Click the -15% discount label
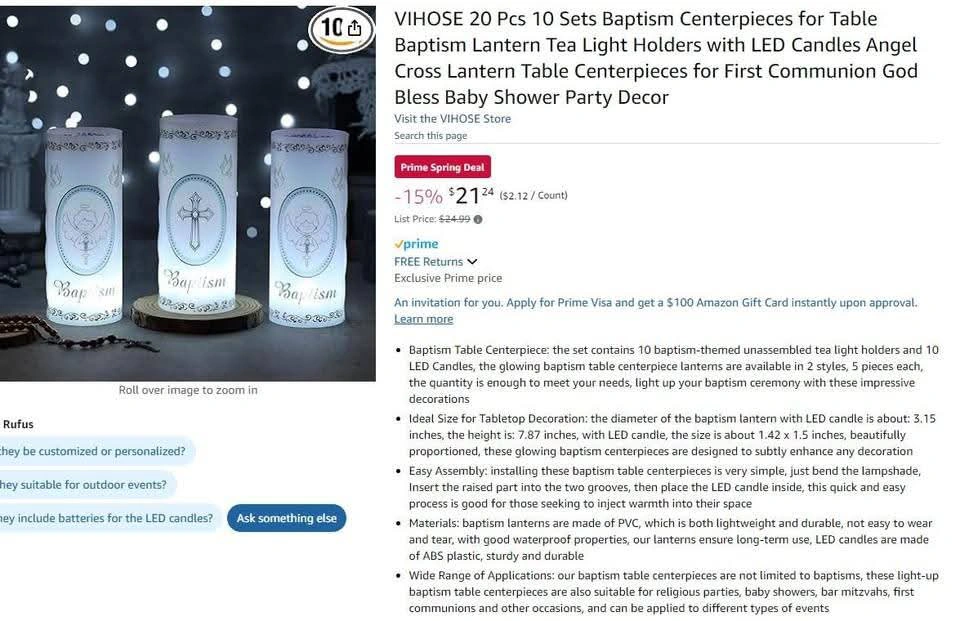 coord(418,197)
